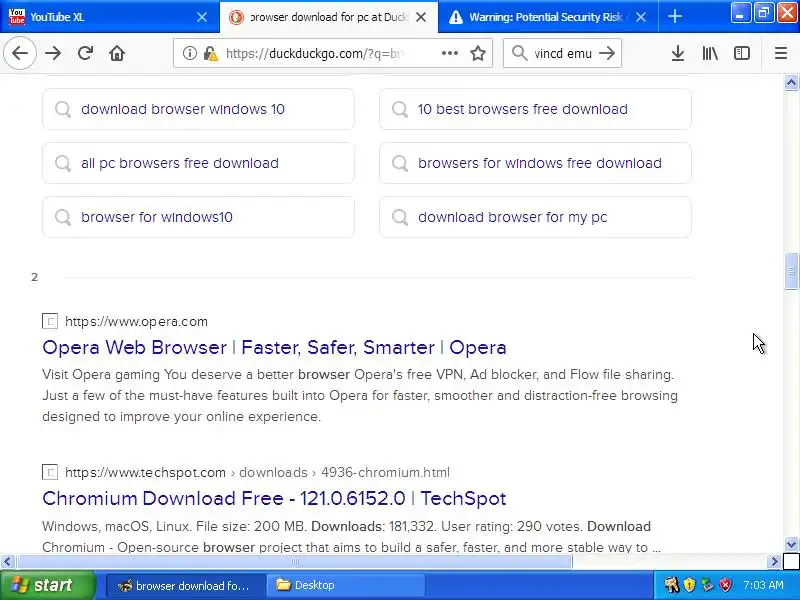This screenshot has width=800, height=600.
Task: Show site information icon in address bar
Action: pyautogui.click(x=189, y=53)
